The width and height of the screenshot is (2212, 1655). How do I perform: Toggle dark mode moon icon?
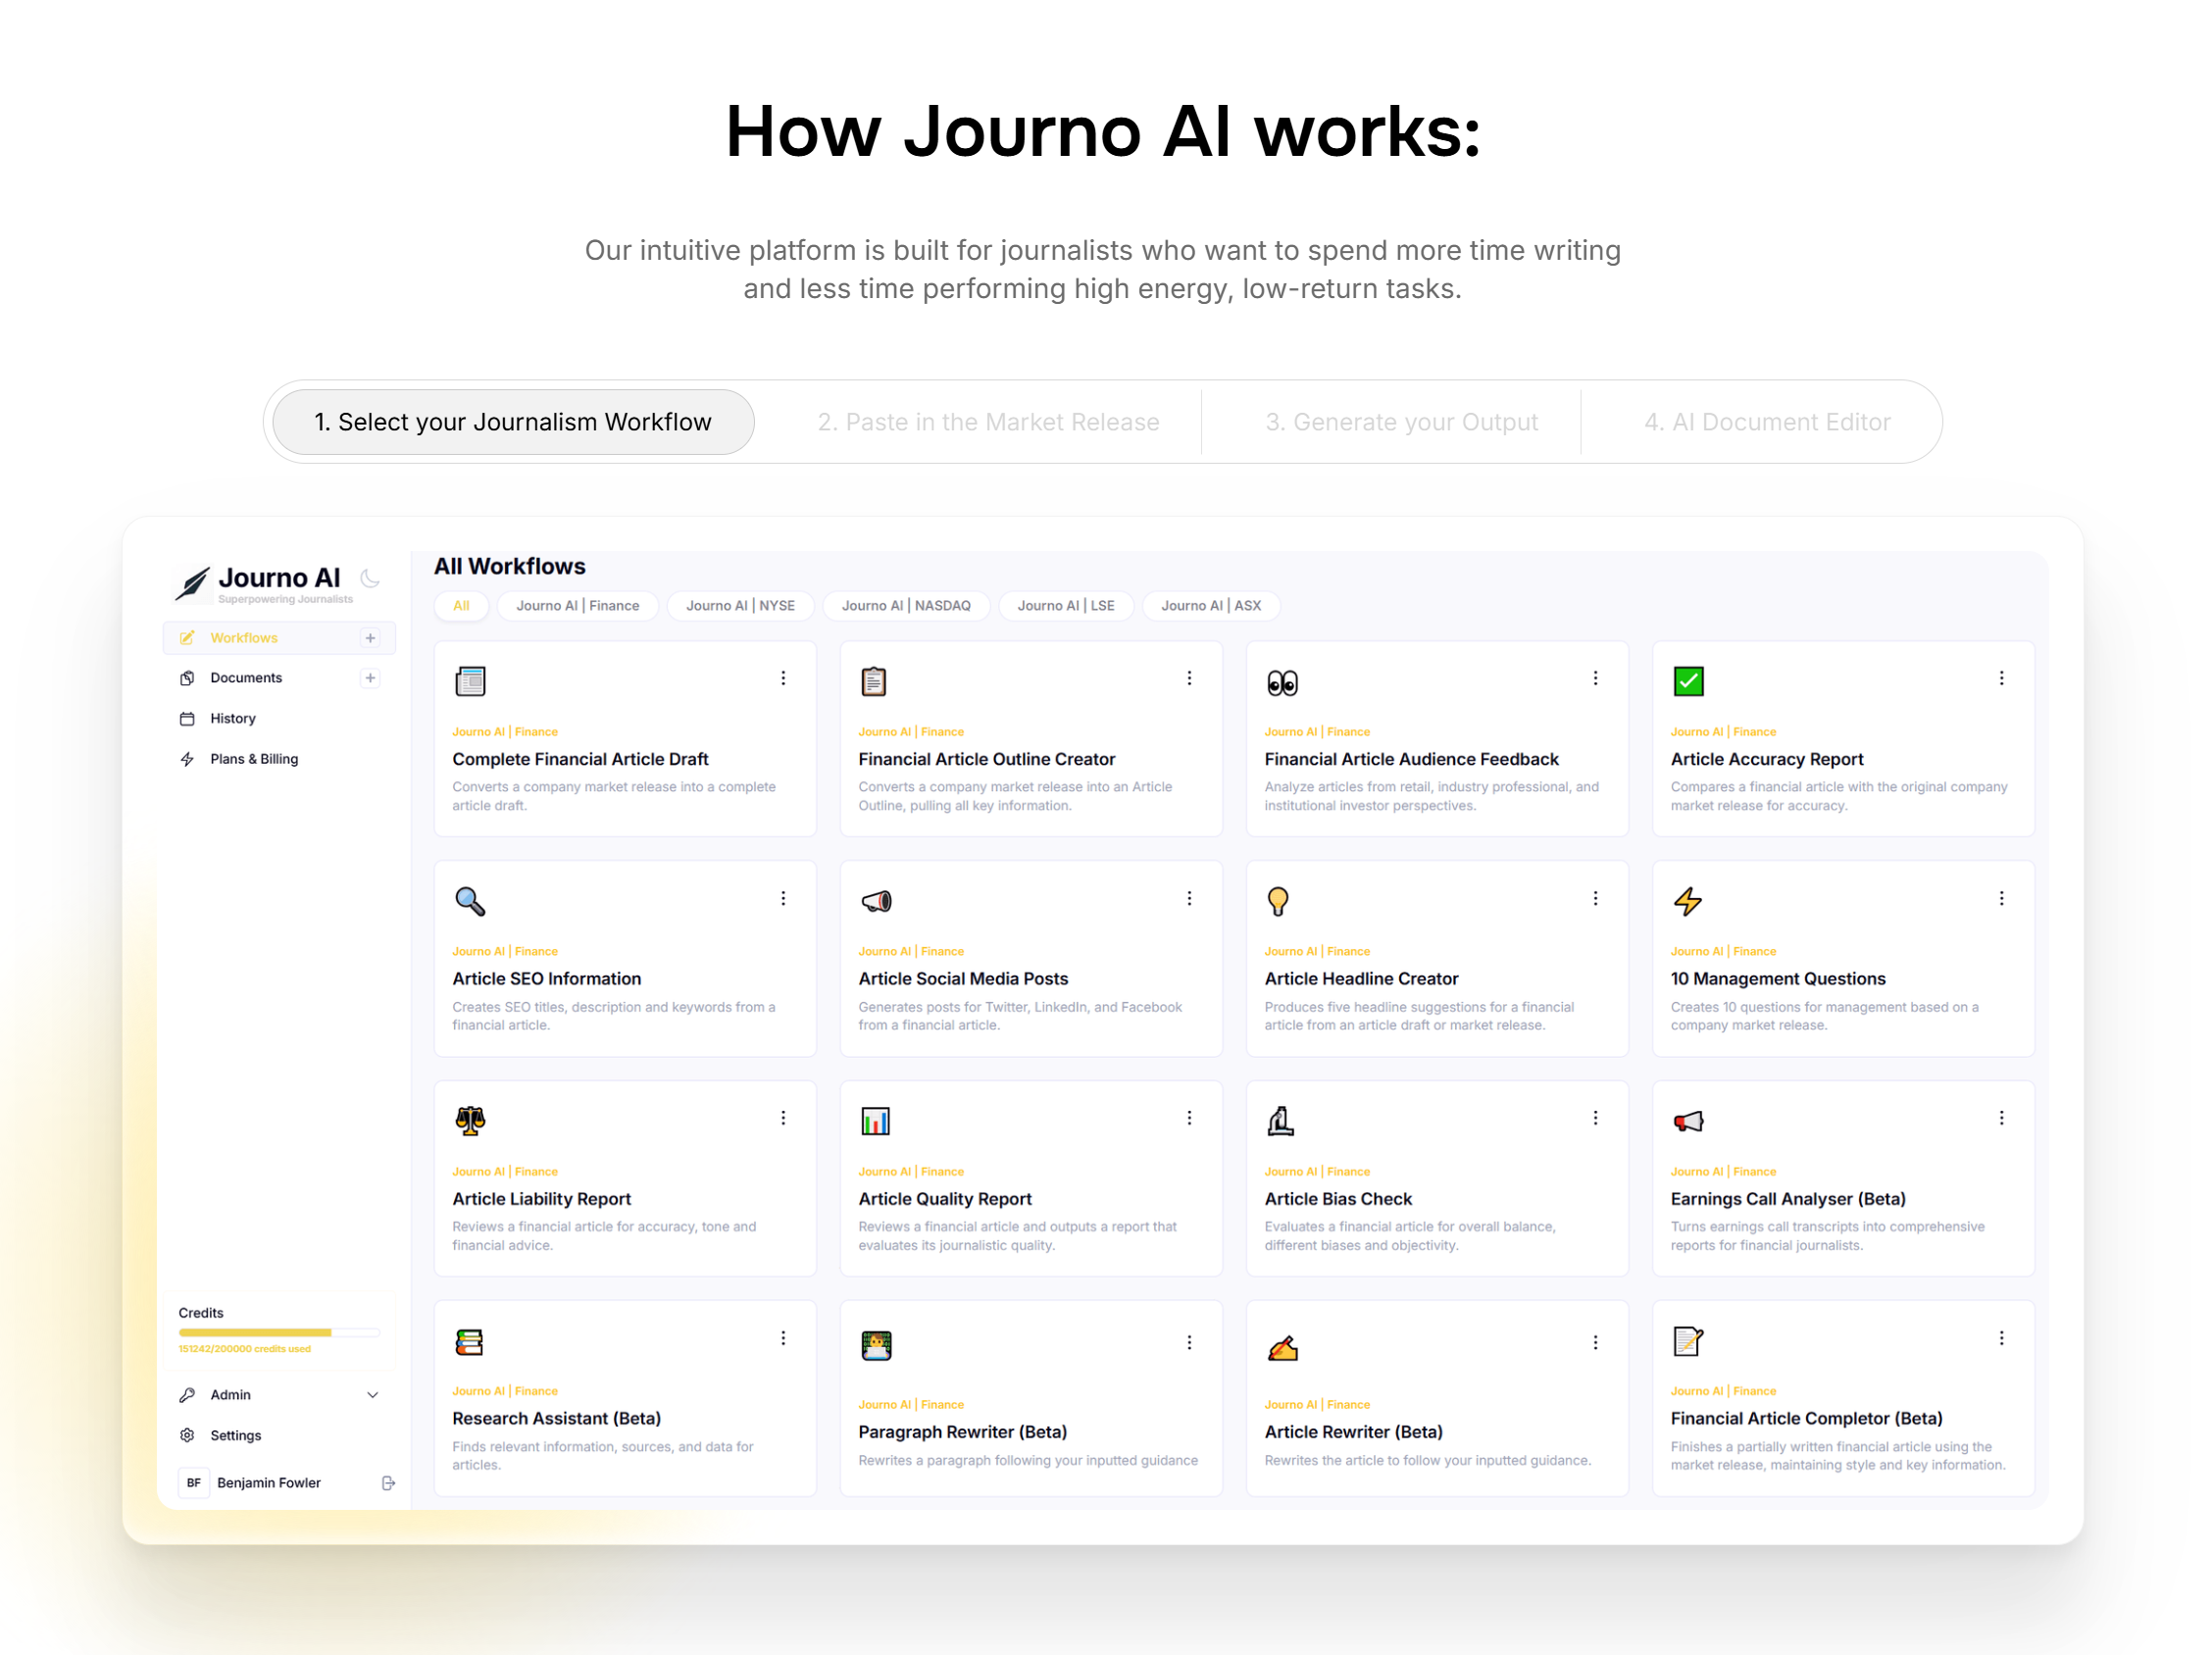(370, 578)
